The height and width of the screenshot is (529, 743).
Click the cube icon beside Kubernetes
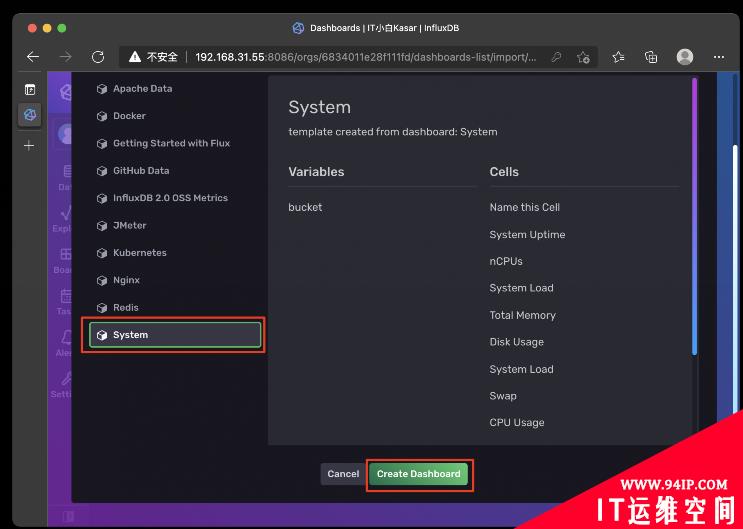tap(102, 253)
